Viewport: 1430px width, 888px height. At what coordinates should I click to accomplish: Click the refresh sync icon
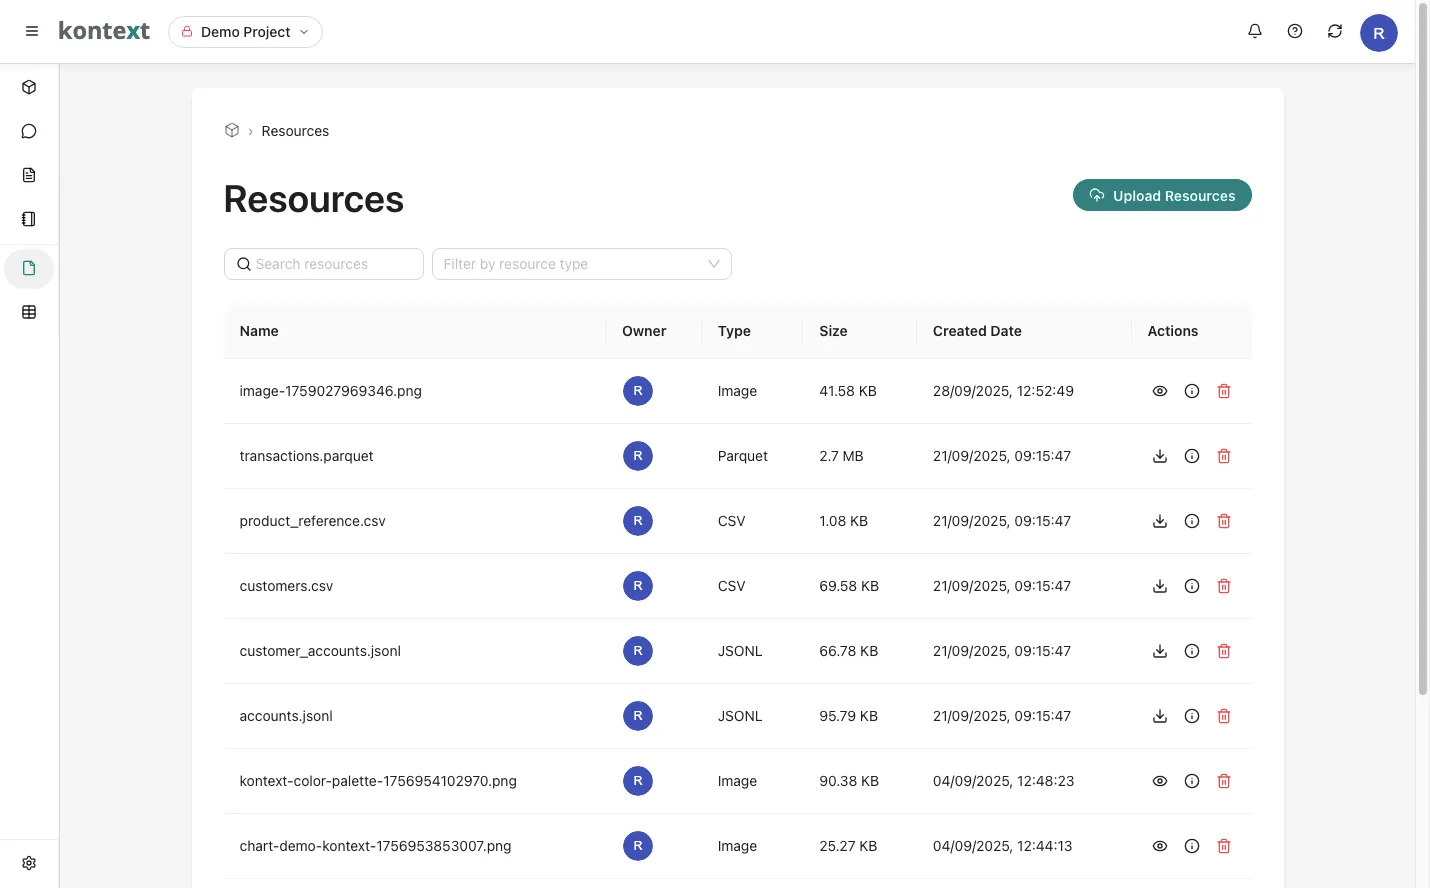coord(1335,31)
